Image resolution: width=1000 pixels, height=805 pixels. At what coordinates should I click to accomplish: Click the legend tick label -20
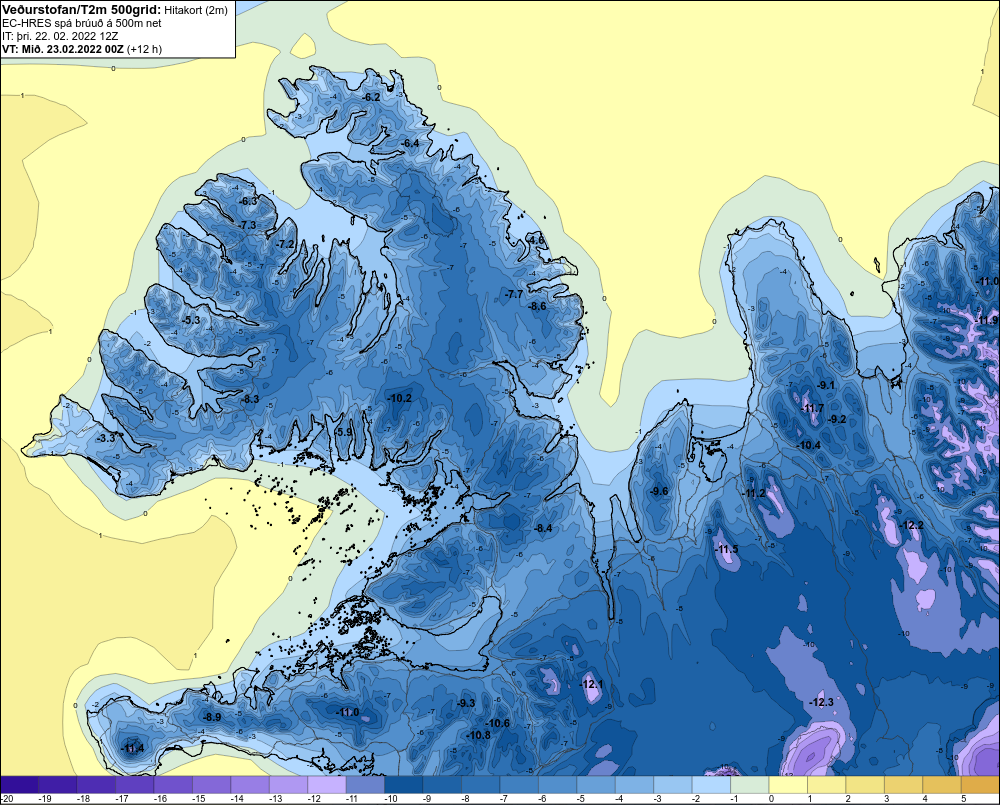click(7, 799)
